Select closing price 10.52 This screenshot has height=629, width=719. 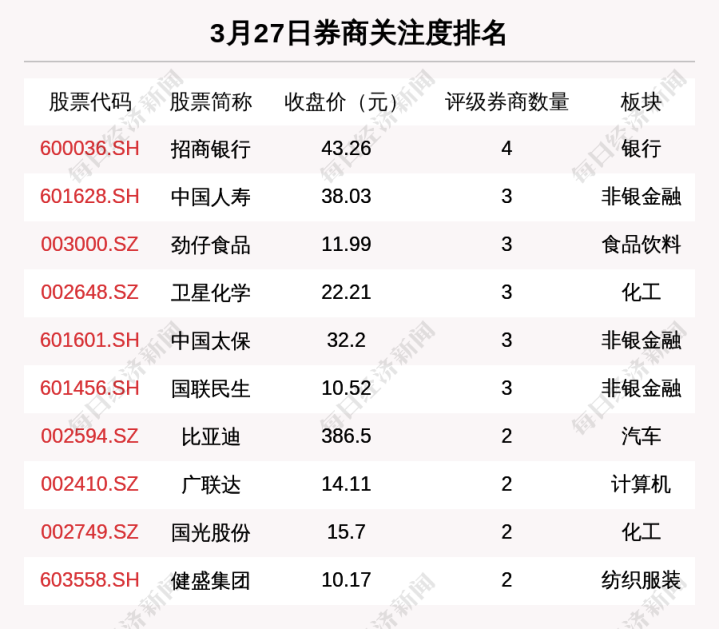[x=346, y=388]
